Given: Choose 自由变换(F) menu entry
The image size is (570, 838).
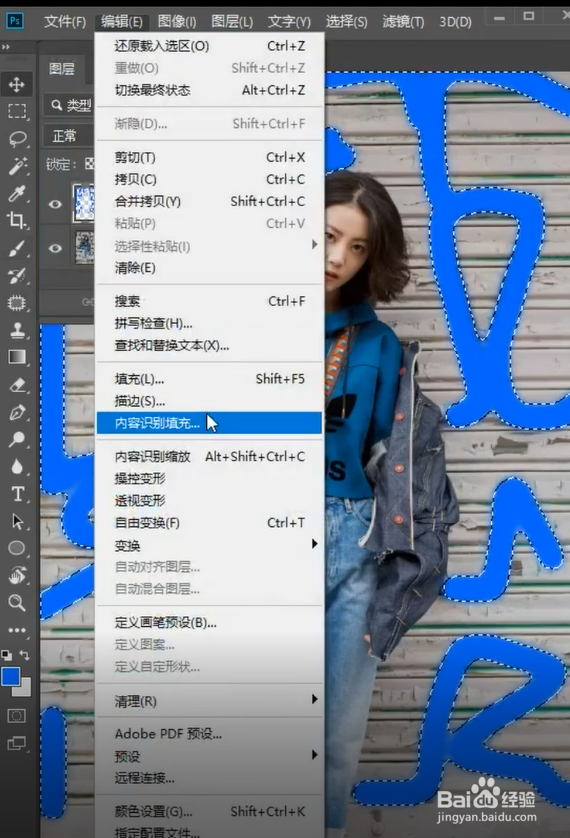Looking at the screenshot, I should 209,522.
